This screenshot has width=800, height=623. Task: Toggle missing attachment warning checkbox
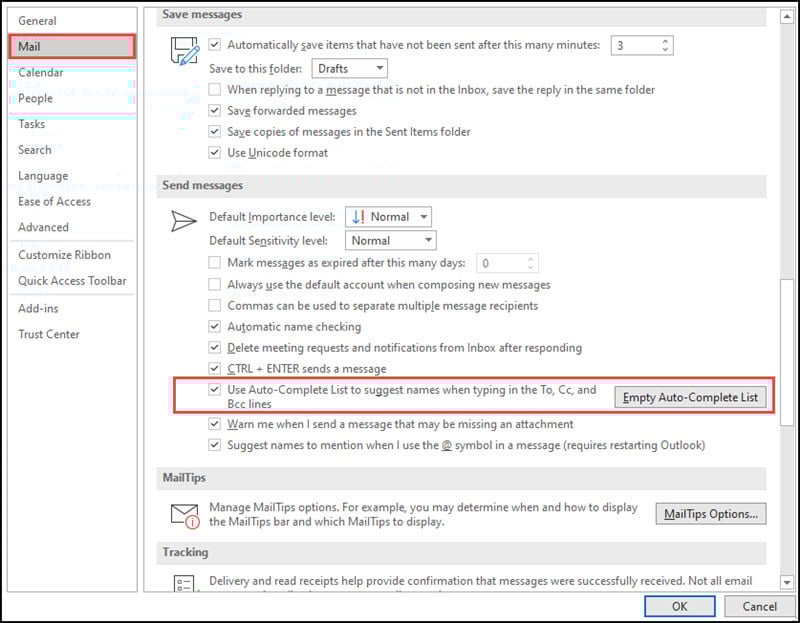pos(215,423)
